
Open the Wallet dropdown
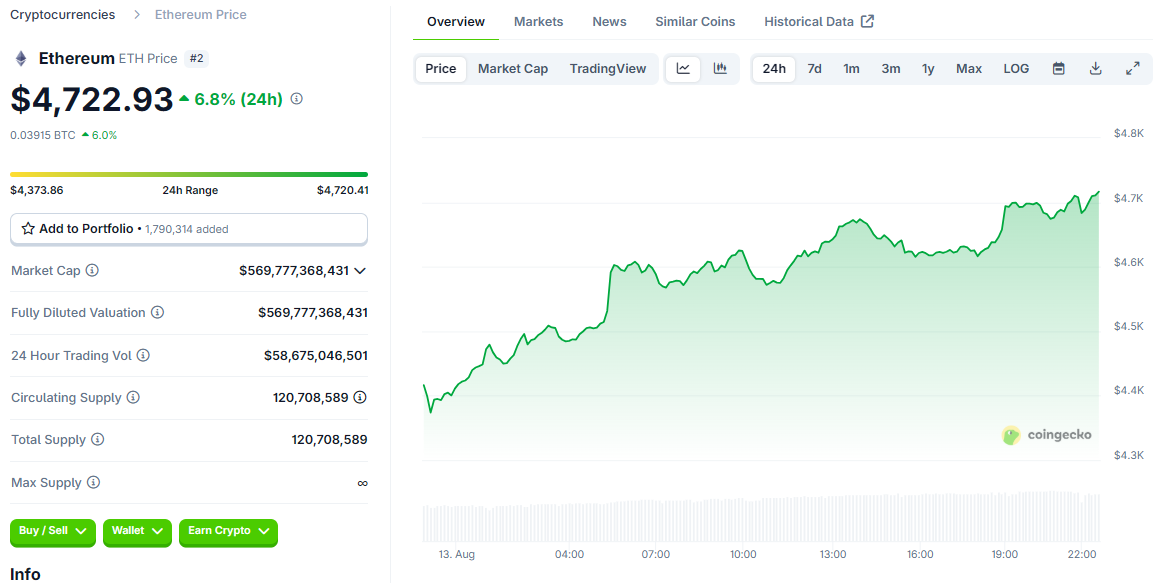pos(137,531)
